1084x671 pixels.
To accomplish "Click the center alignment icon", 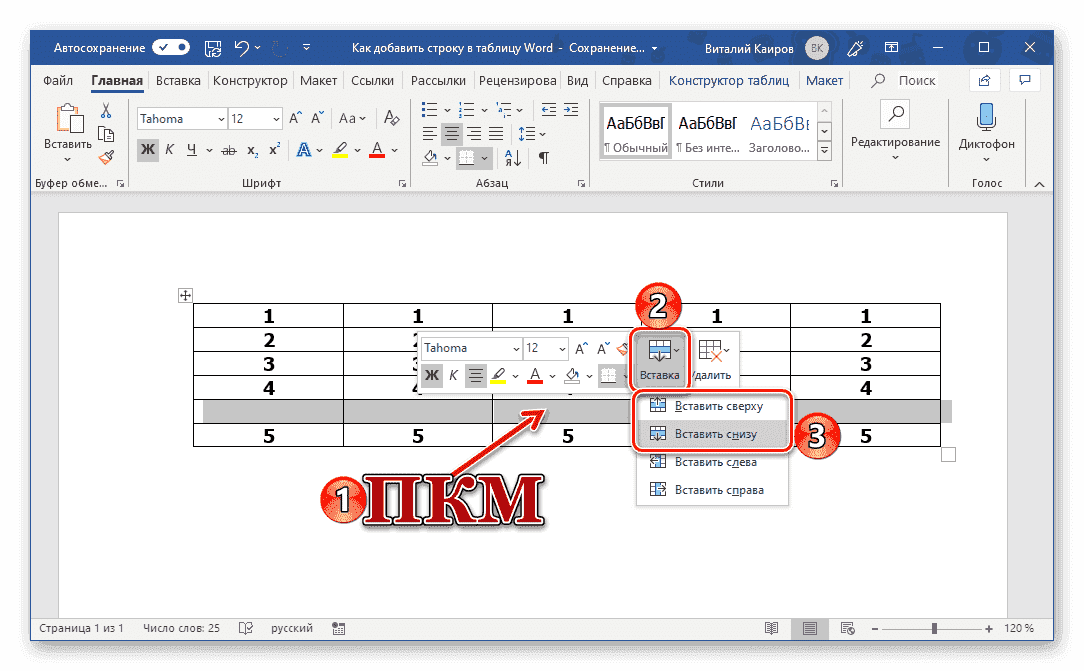I will [451, 132].
